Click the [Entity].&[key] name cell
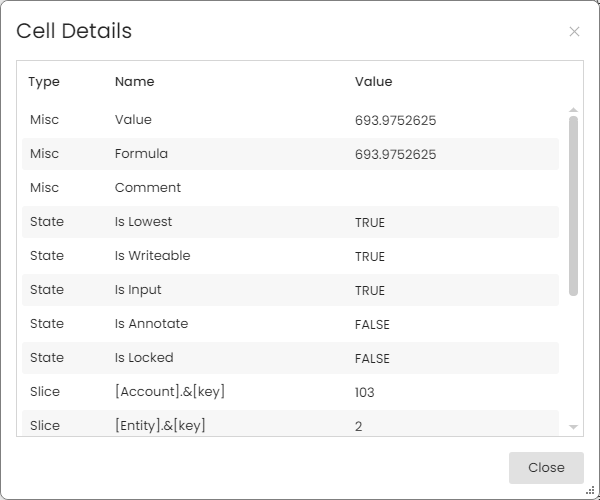600x500 pixels. (x=160, y=426)
